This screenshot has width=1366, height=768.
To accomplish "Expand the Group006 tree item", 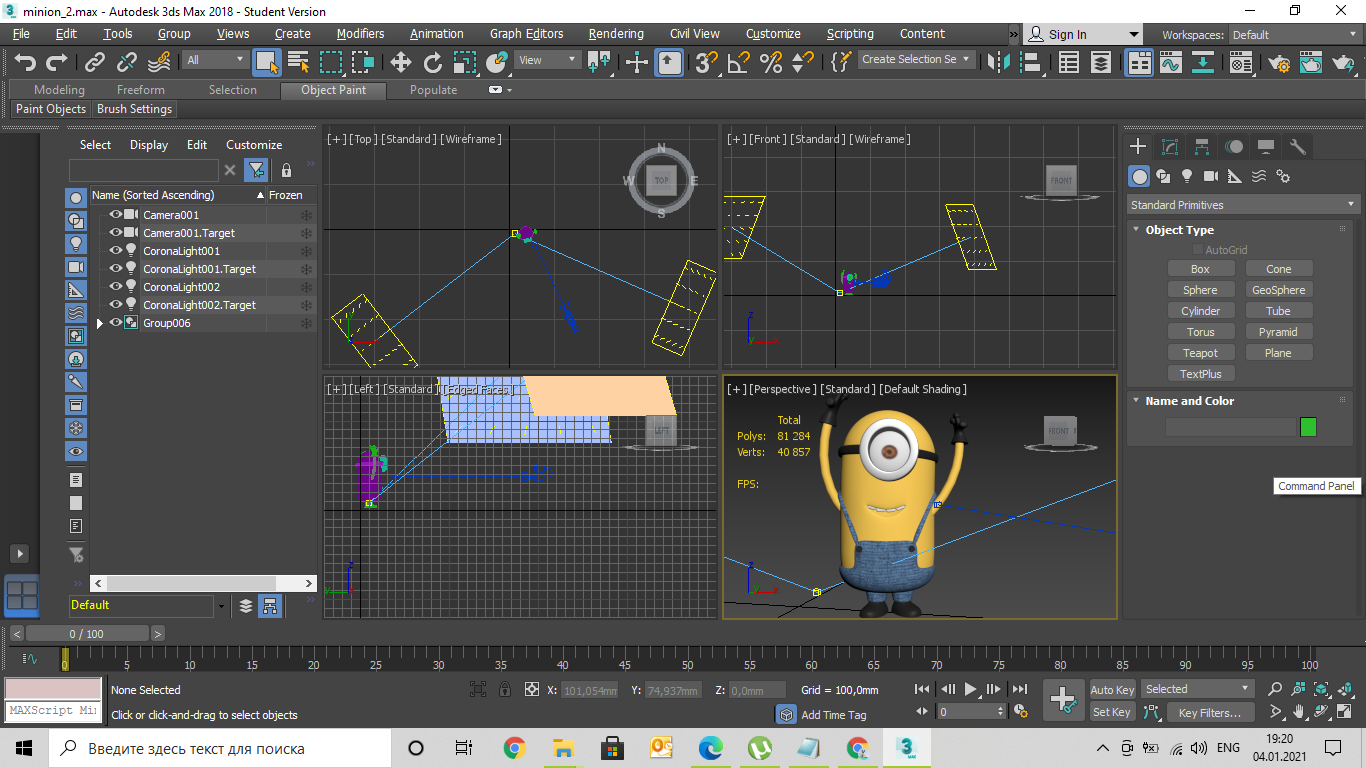I will click(x=99, y=323).
